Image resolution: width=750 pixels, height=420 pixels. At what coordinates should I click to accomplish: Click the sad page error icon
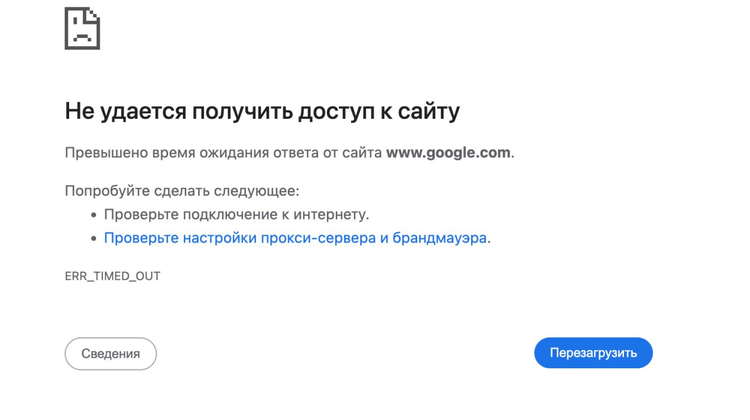(x=82, y=28)
